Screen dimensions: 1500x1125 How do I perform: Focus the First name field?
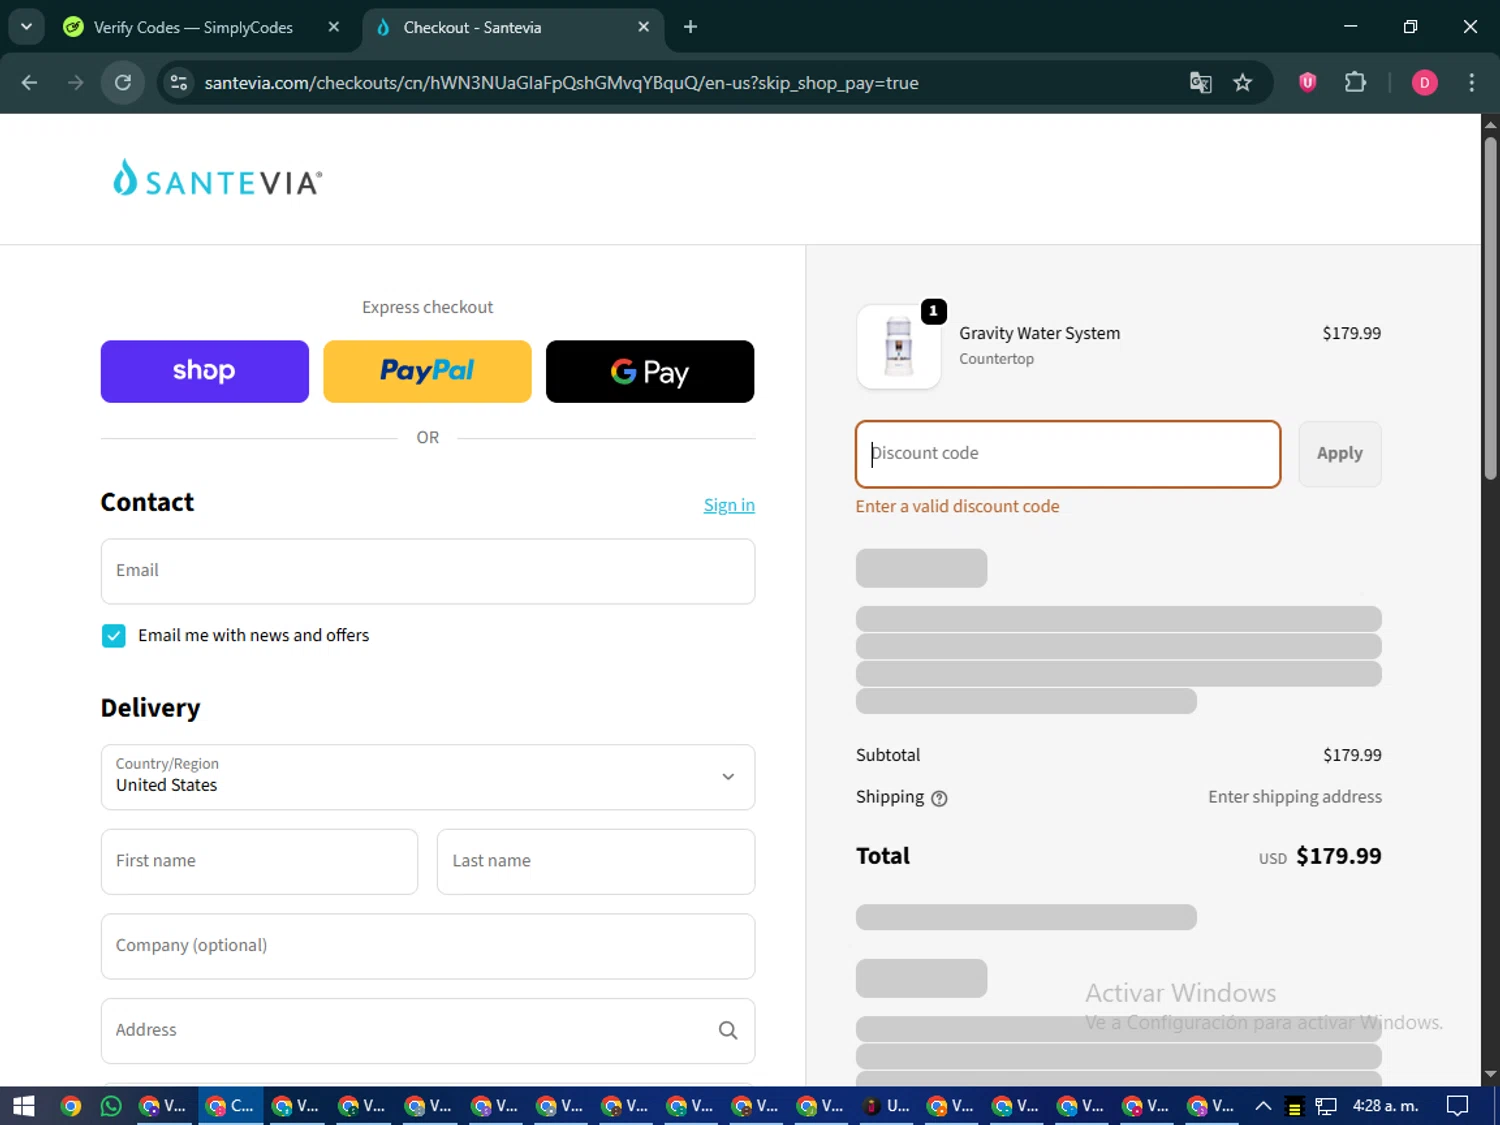(259, 861)
